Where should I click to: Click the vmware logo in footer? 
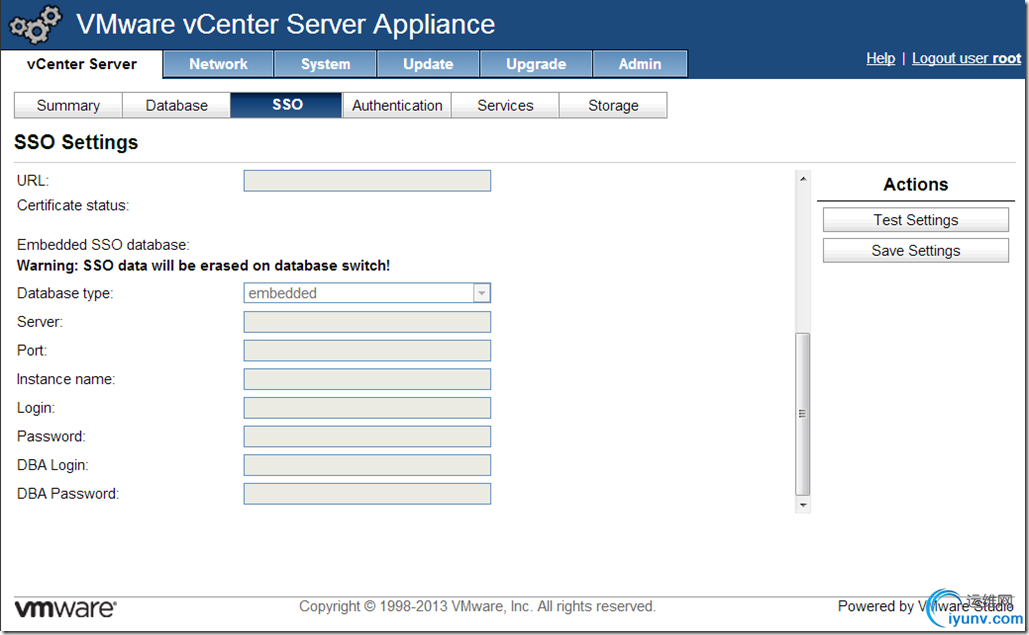tap(65, 608)
